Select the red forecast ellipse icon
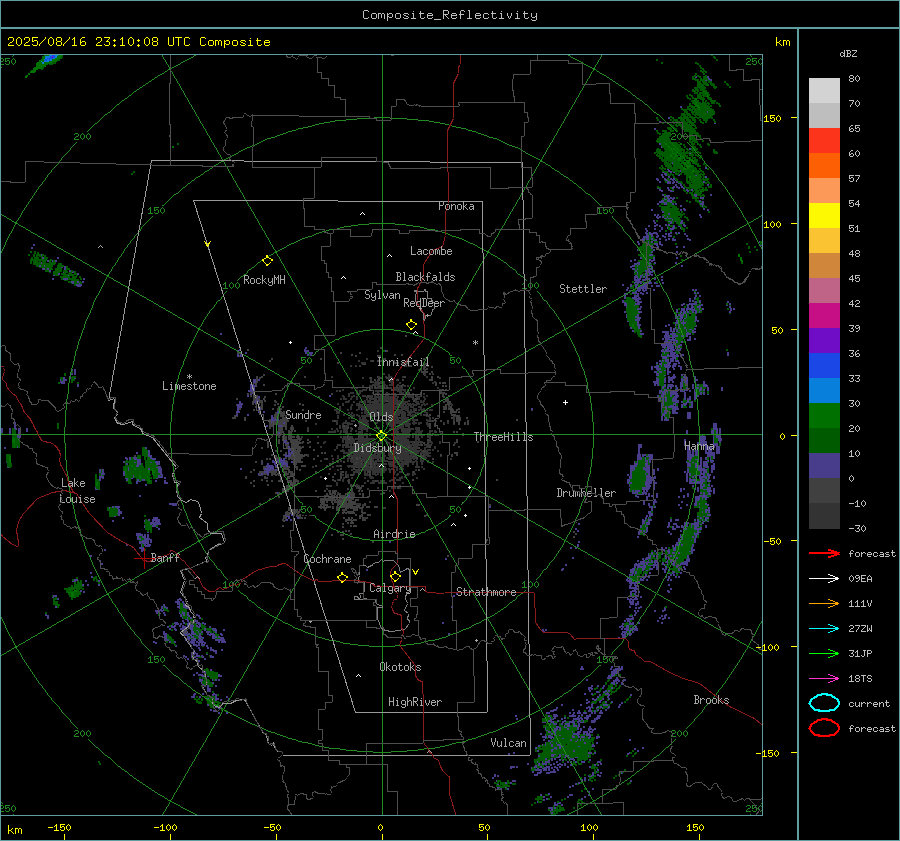The width and height of the screenshot is (900, 841). [x=824, y=728]
